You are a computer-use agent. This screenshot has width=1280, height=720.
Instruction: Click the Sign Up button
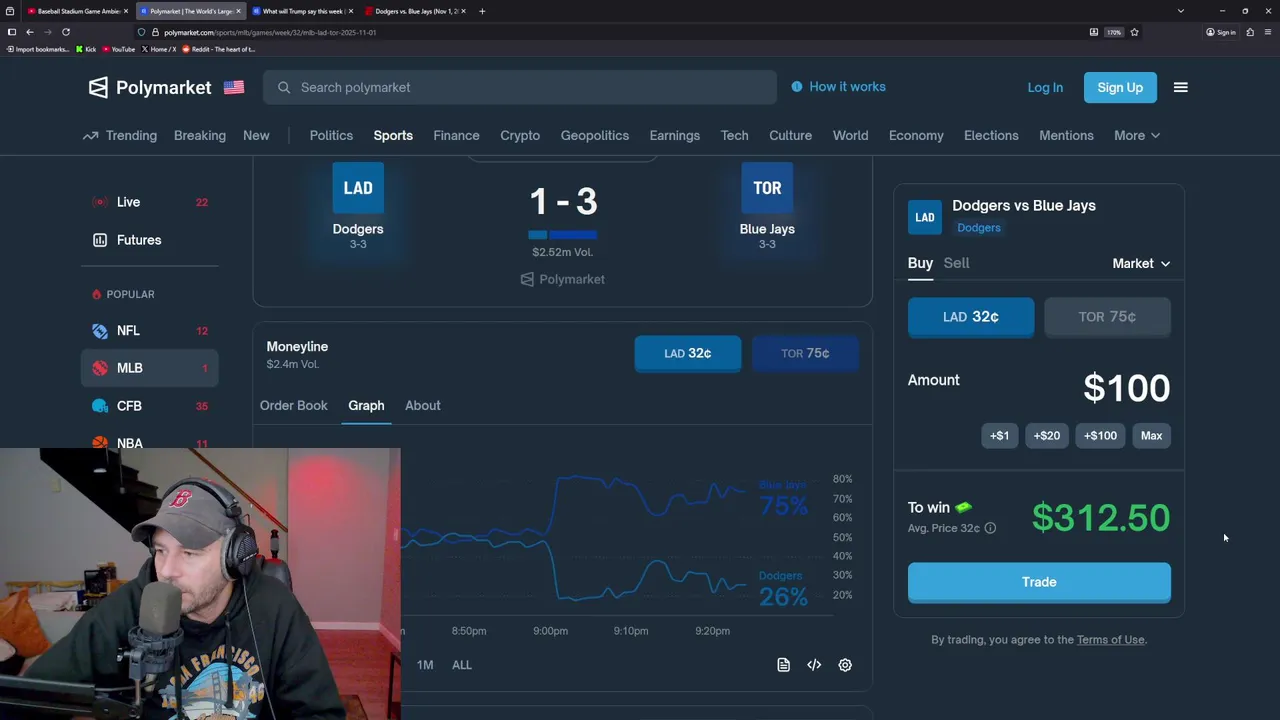[1120, 87]
